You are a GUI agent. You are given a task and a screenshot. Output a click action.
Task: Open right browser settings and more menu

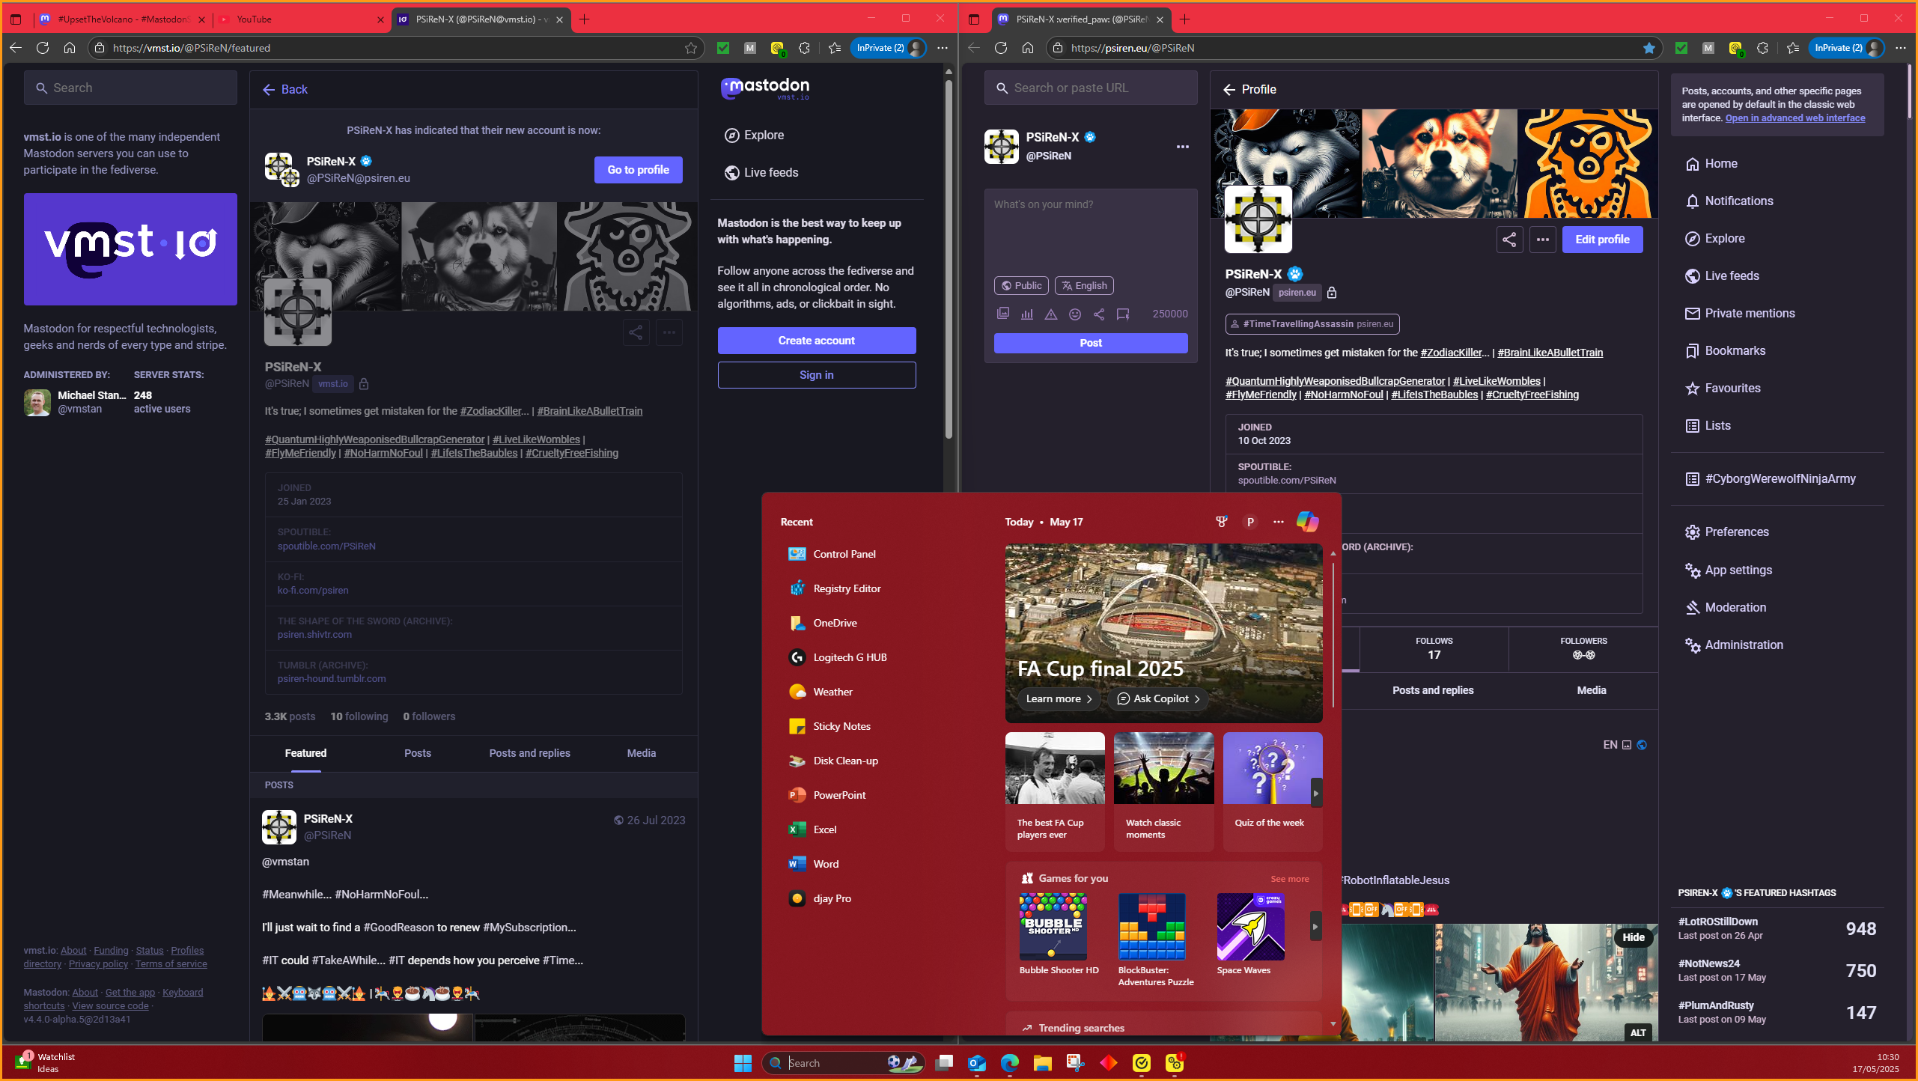(x=1900, y=48)
